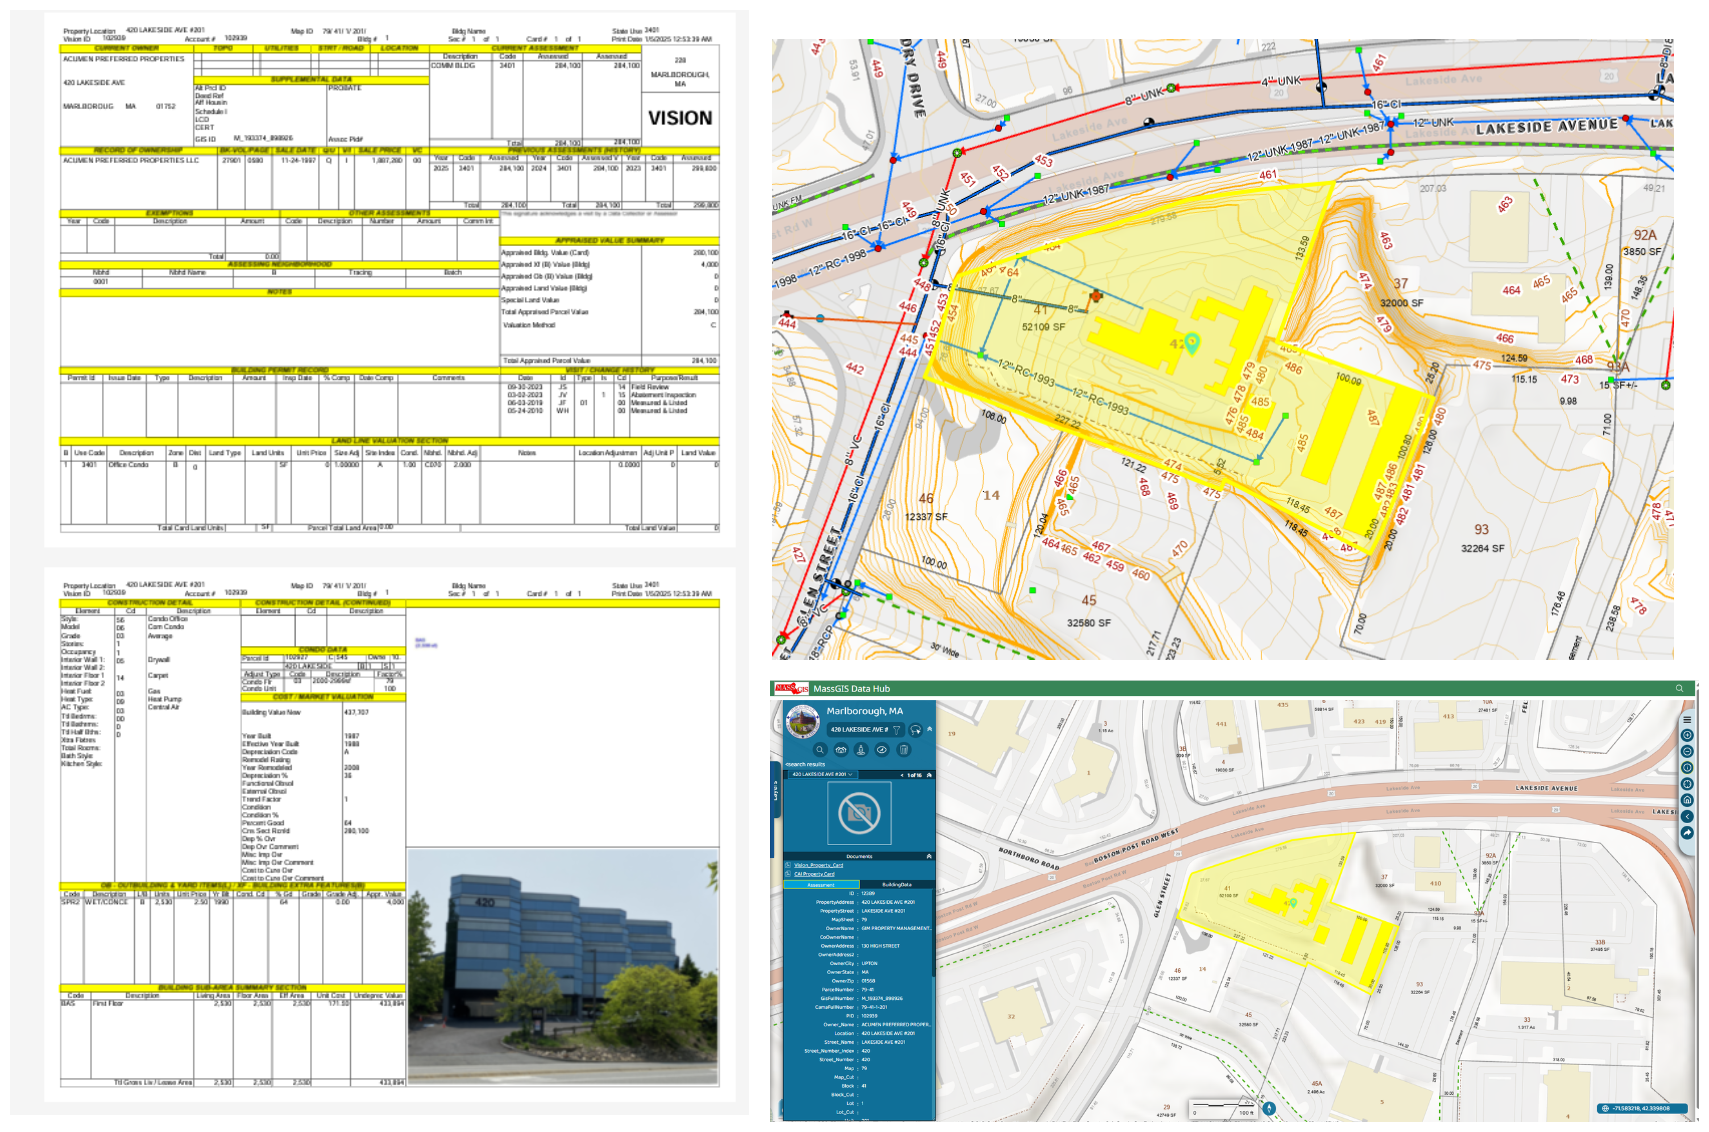Viewport: 1709px width, 1132px height.
Task: Click the magnifier search icon in parcel panel
Action: coord(820,749)
